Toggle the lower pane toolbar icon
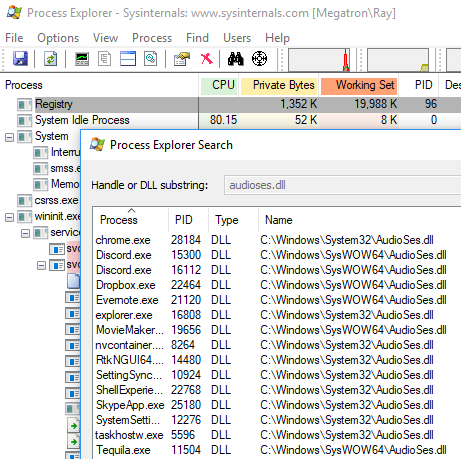This screenshot has height=459, width=461. click(128, 59)
